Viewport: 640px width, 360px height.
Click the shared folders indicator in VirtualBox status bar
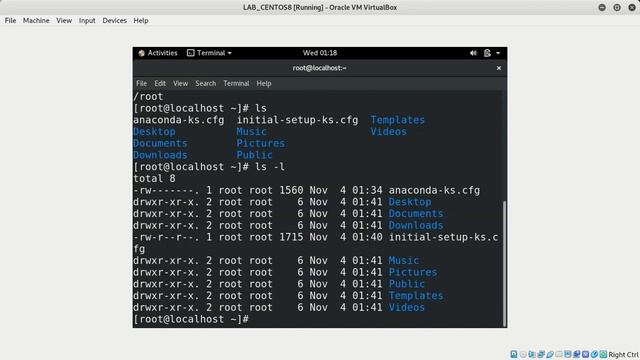tap(559, 354)
